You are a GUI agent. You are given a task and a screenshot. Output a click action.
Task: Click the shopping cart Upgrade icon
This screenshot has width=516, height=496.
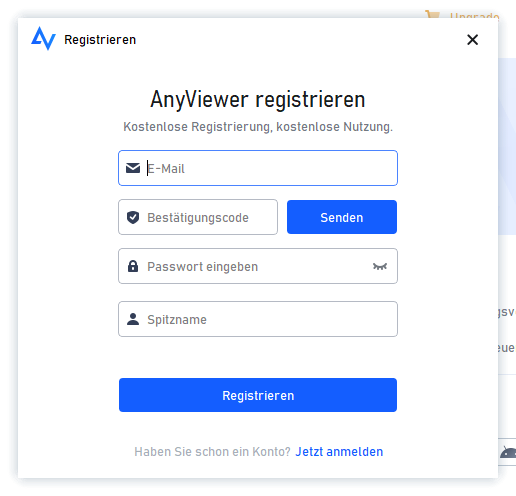(432, 15)
